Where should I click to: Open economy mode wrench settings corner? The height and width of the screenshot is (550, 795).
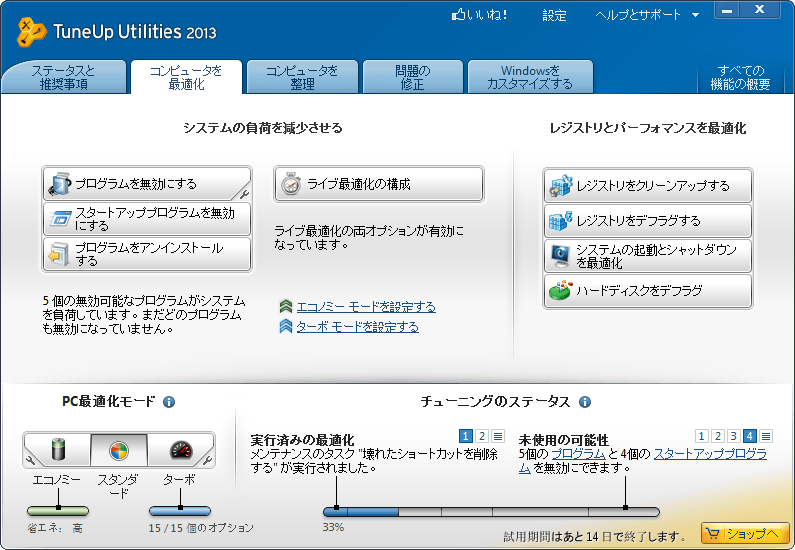pyautogui.click(x=30, y=460)
